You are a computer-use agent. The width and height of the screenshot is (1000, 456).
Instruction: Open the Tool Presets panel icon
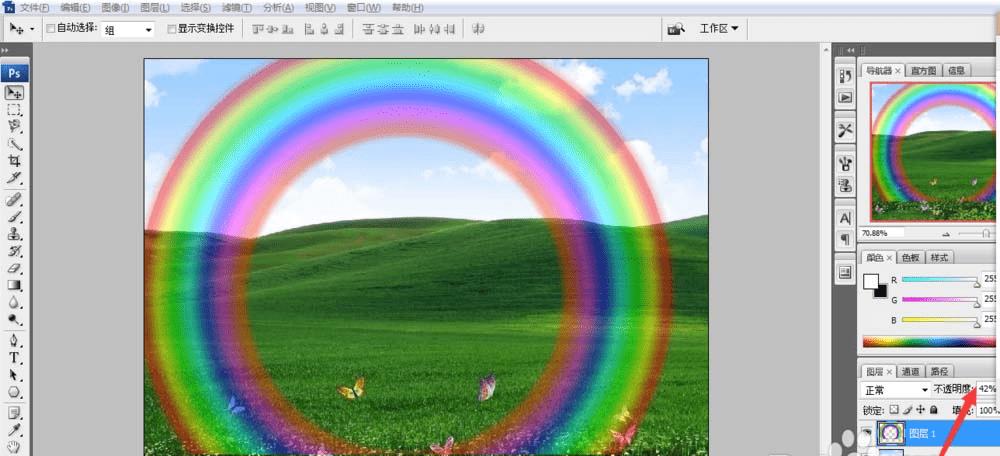click(x=845, y=131)
